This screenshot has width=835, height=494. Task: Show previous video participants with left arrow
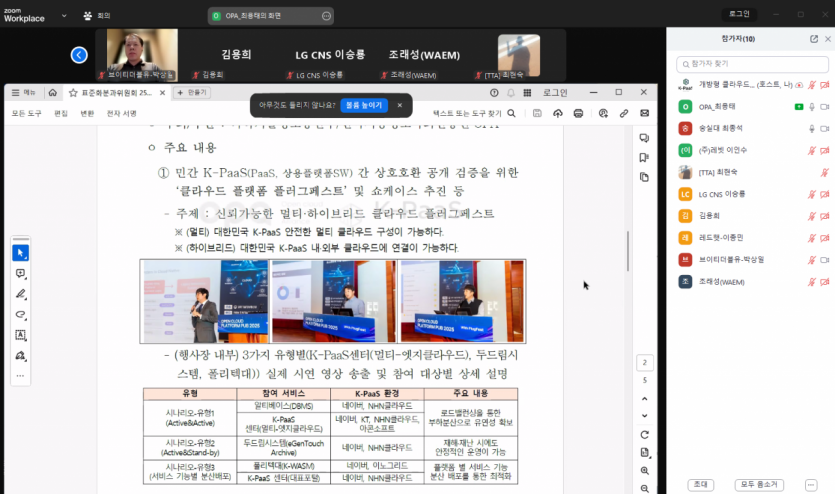tap(79, 55)
